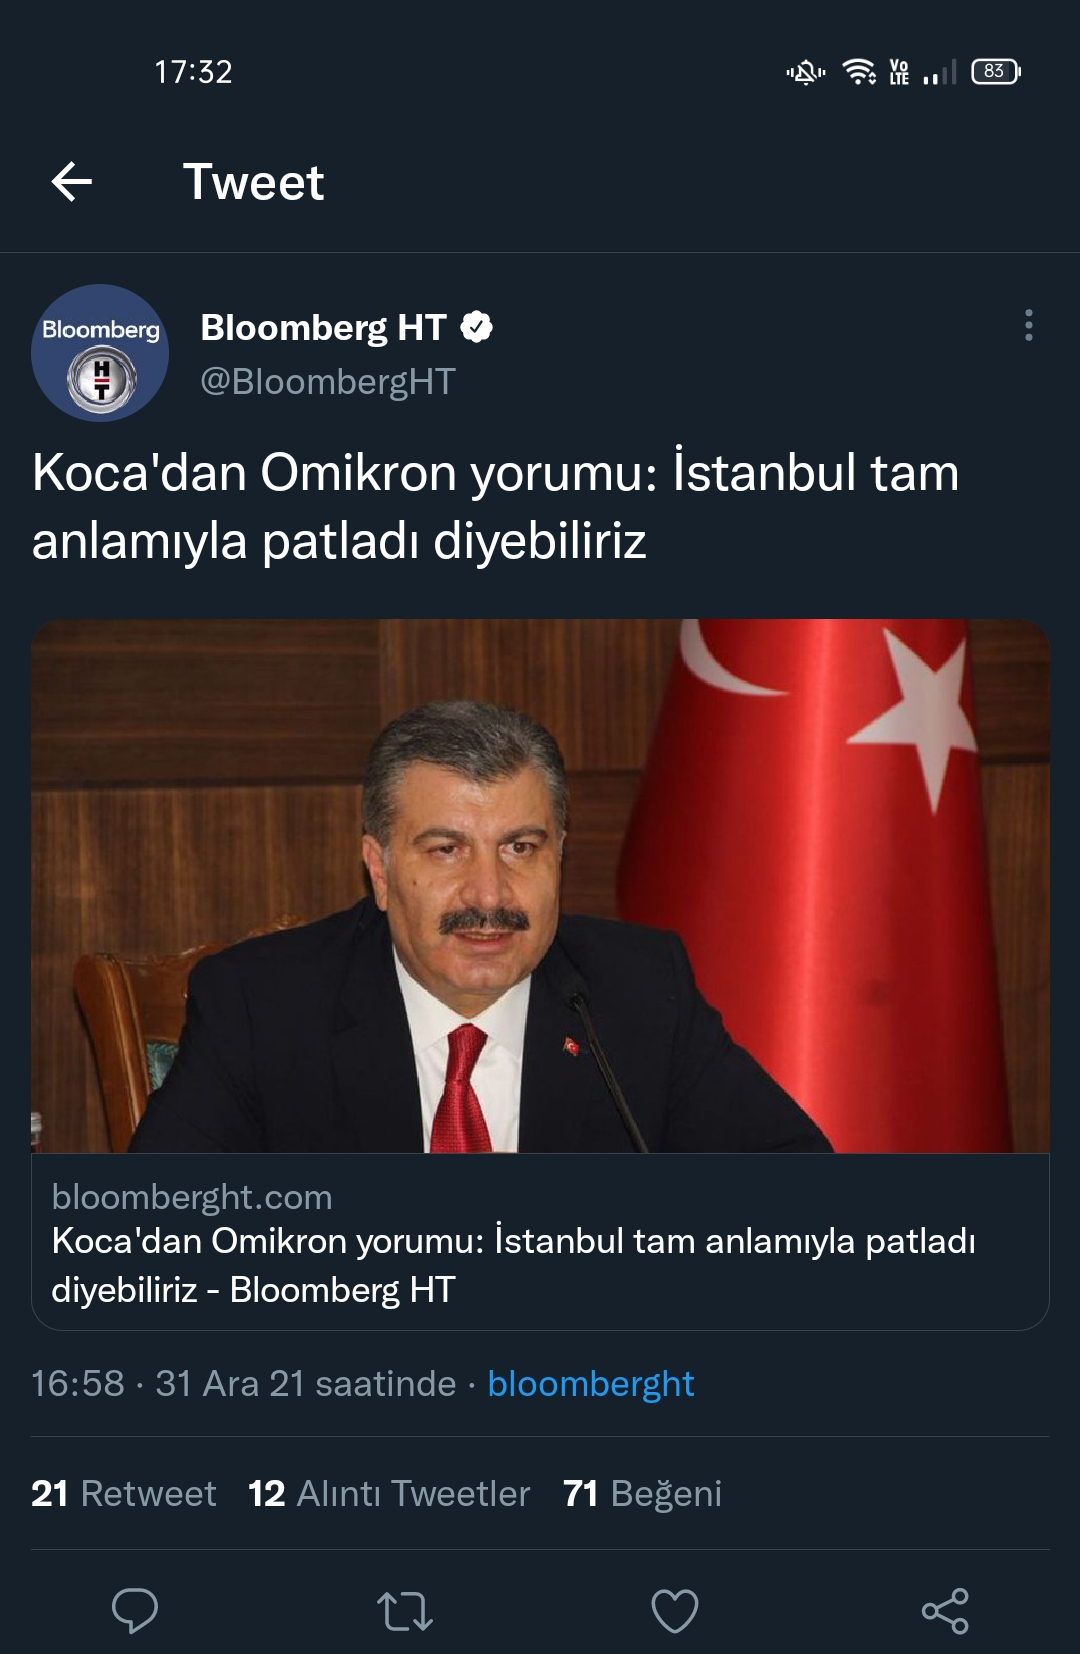Screen dimensions: 1080x1654
Task: Tap the blue bloomberght source link
Action: pos(591,1384)
